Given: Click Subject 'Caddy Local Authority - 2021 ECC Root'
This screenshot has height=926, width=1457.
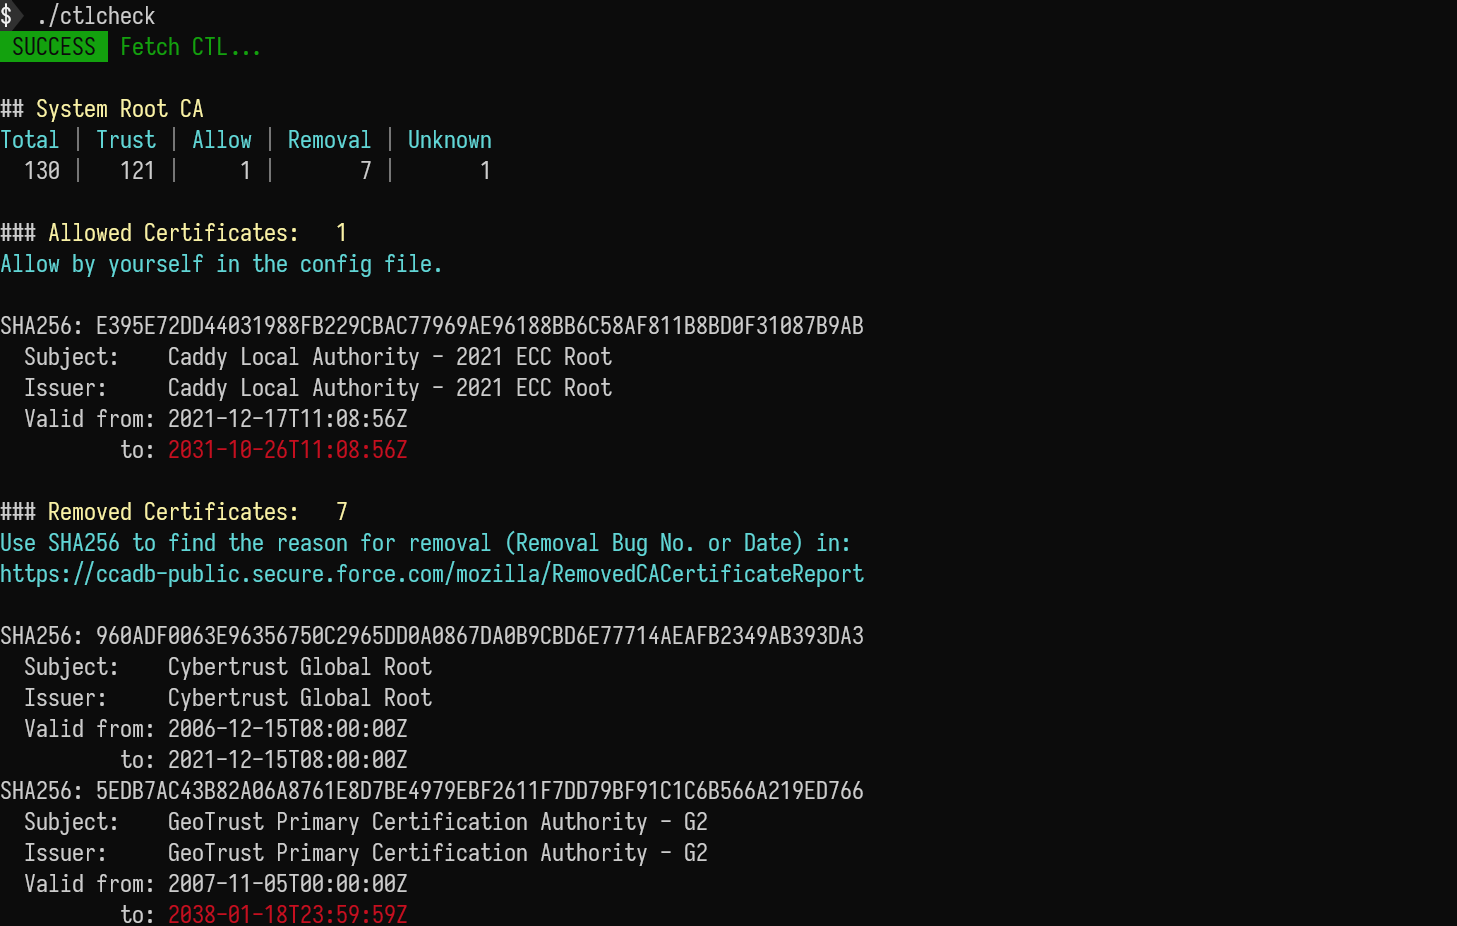Looking at the screenshot, I should pos(390,357).
